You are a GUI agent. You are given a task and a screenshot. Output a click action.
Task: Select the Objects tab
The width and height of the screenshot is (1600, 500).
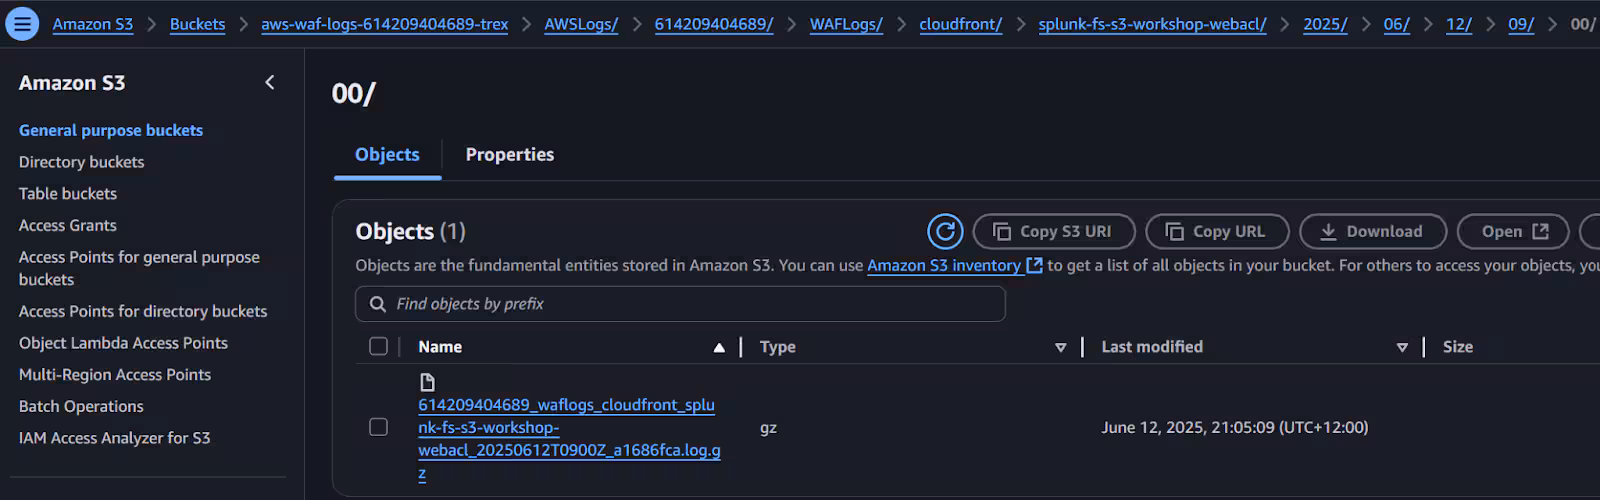(x=387, y=154)
